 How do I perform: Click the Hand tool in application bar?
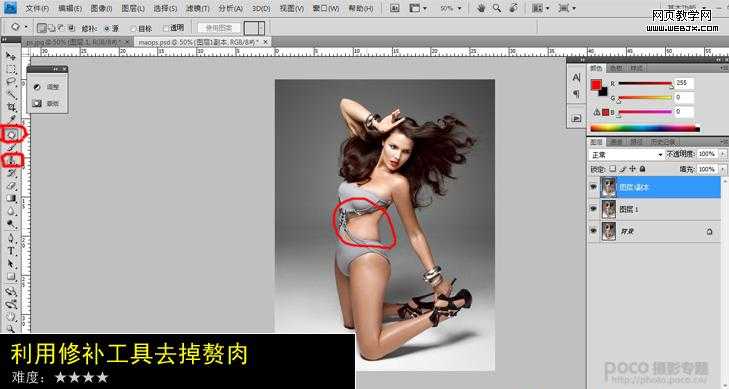pyautogui.click(x=482, y=8)
